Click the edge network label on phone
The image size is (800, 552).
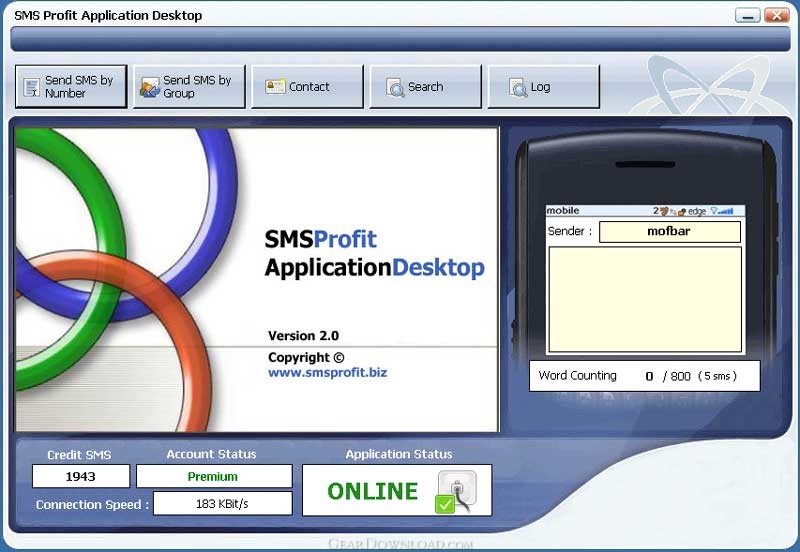697,211
